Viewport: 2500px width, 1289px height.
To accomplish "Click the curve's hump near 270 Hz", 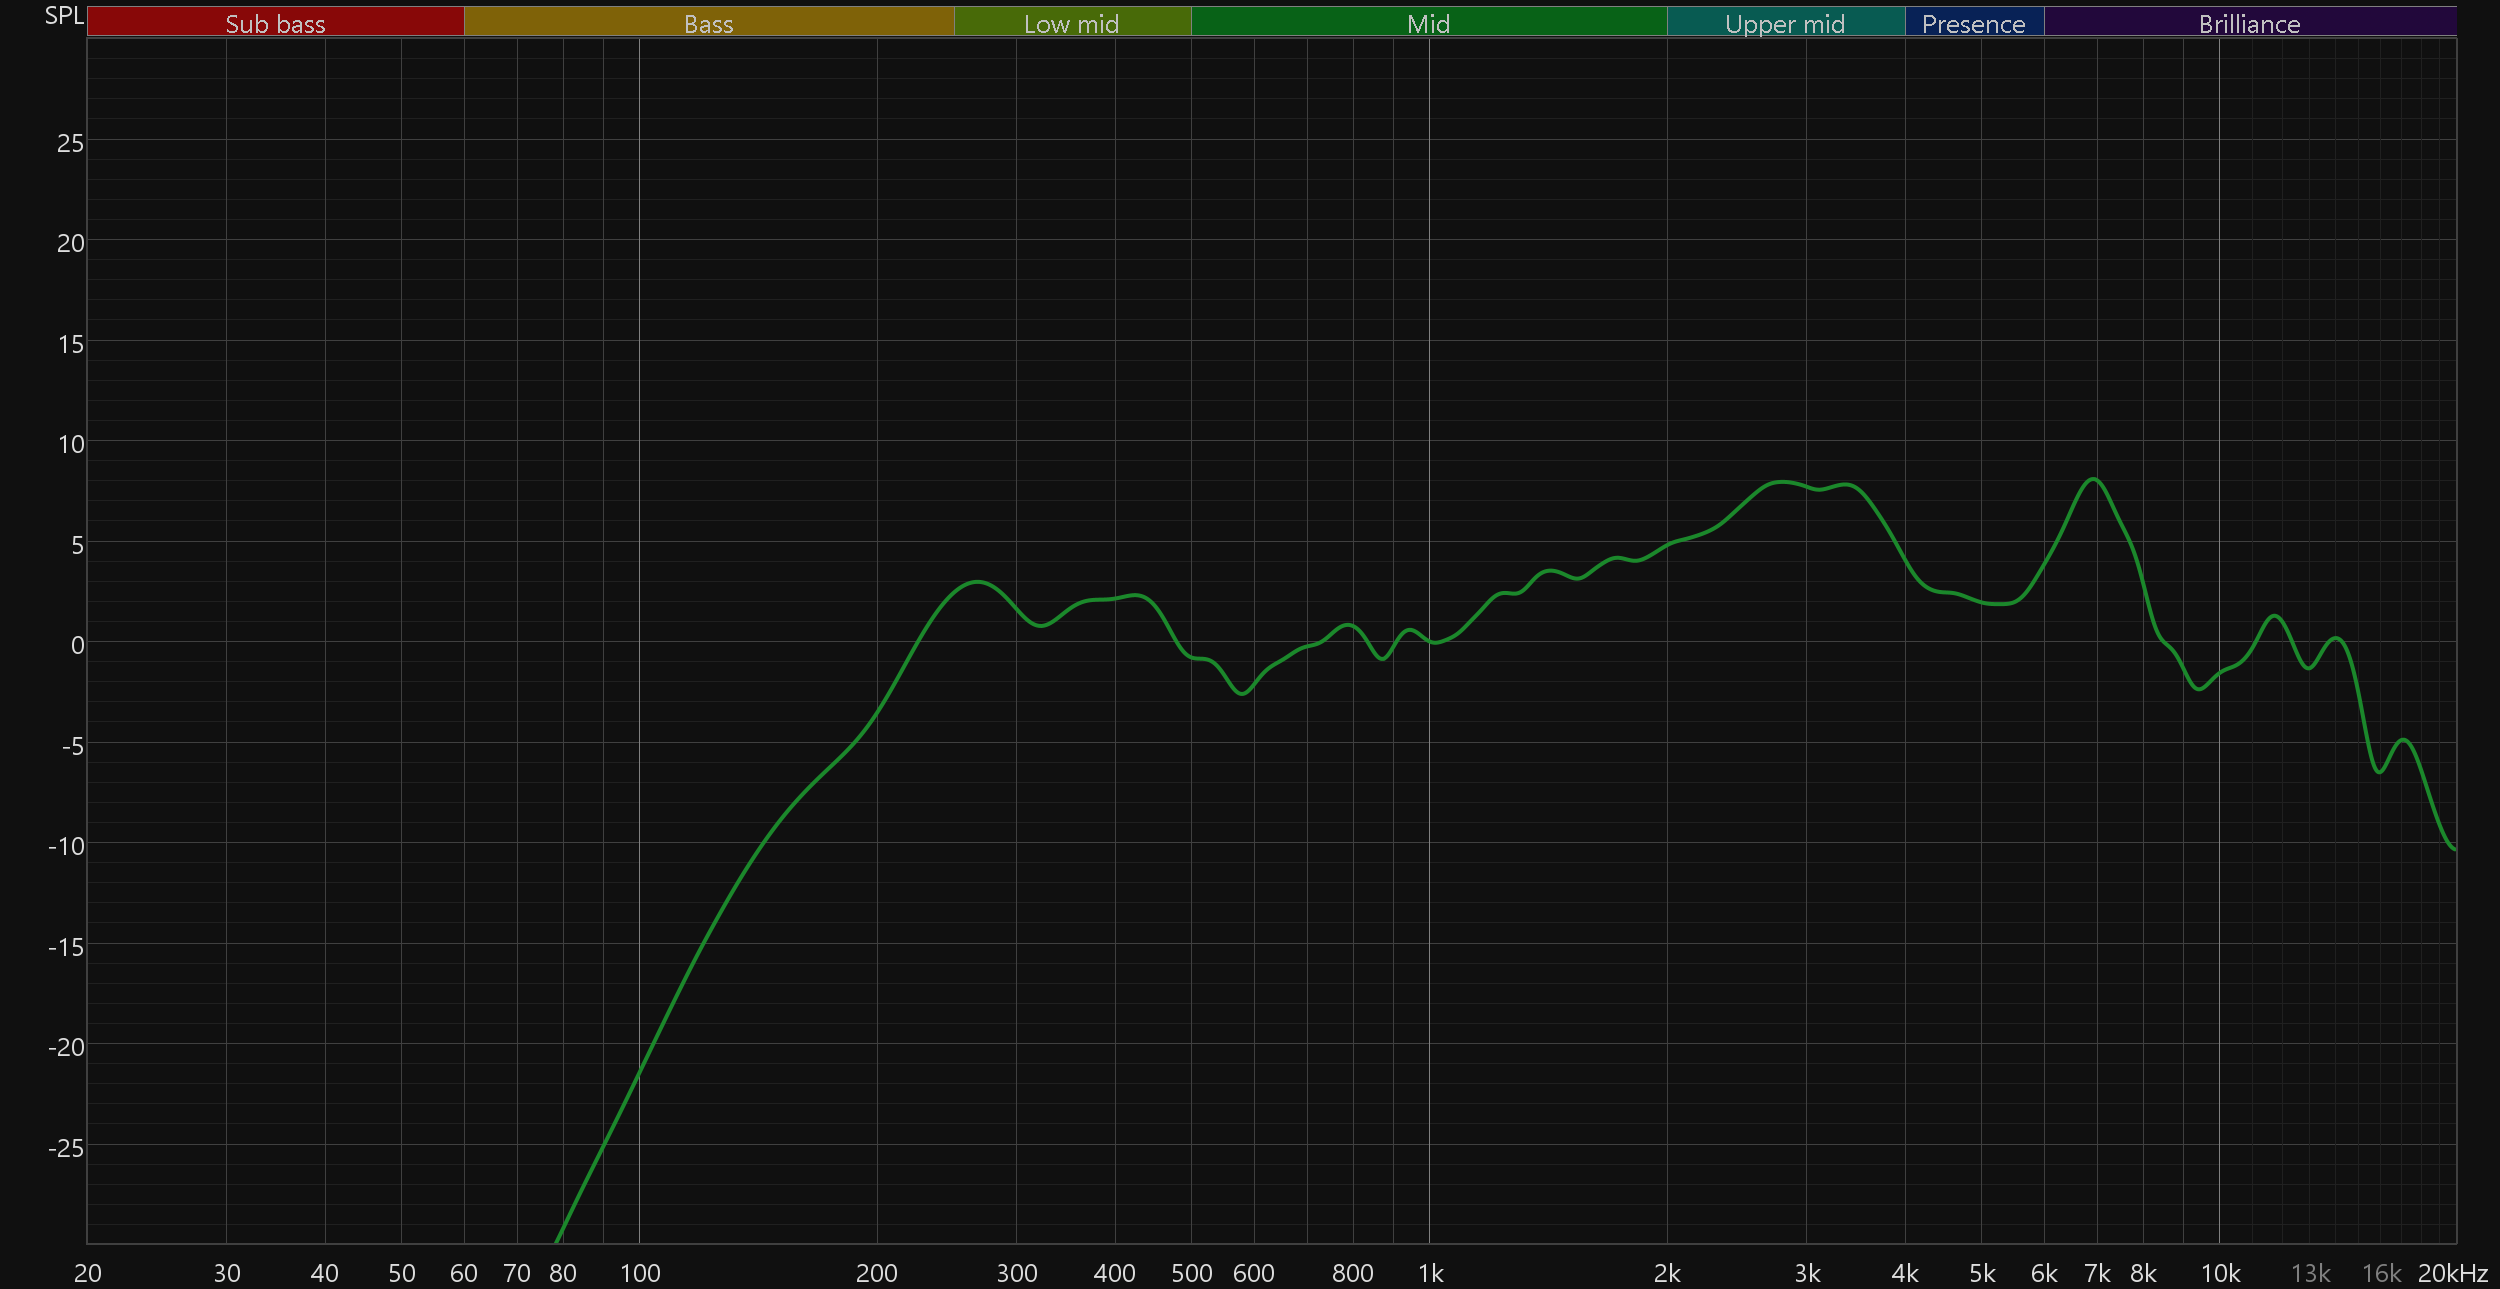I will 976,582.
